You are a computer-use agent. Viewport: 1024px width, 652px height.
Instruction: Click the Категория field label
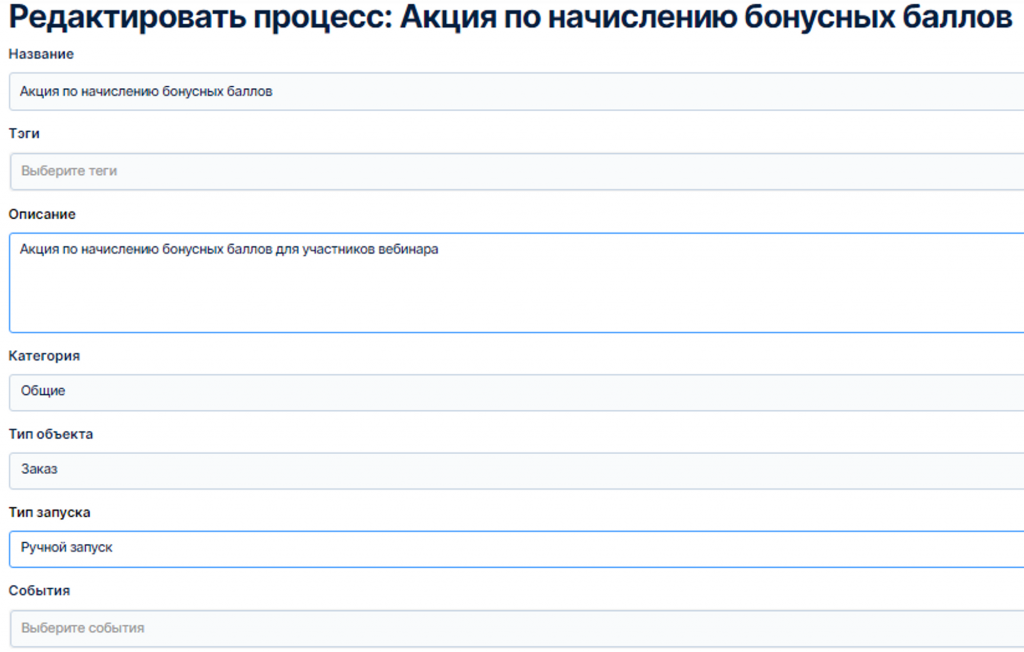tap(44, 356)
